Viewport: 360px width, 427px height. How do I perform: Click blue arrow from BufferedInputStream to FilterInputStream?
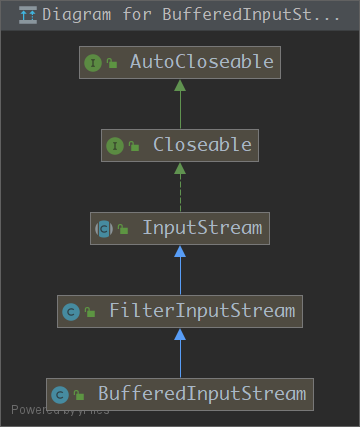pos(180,353)
